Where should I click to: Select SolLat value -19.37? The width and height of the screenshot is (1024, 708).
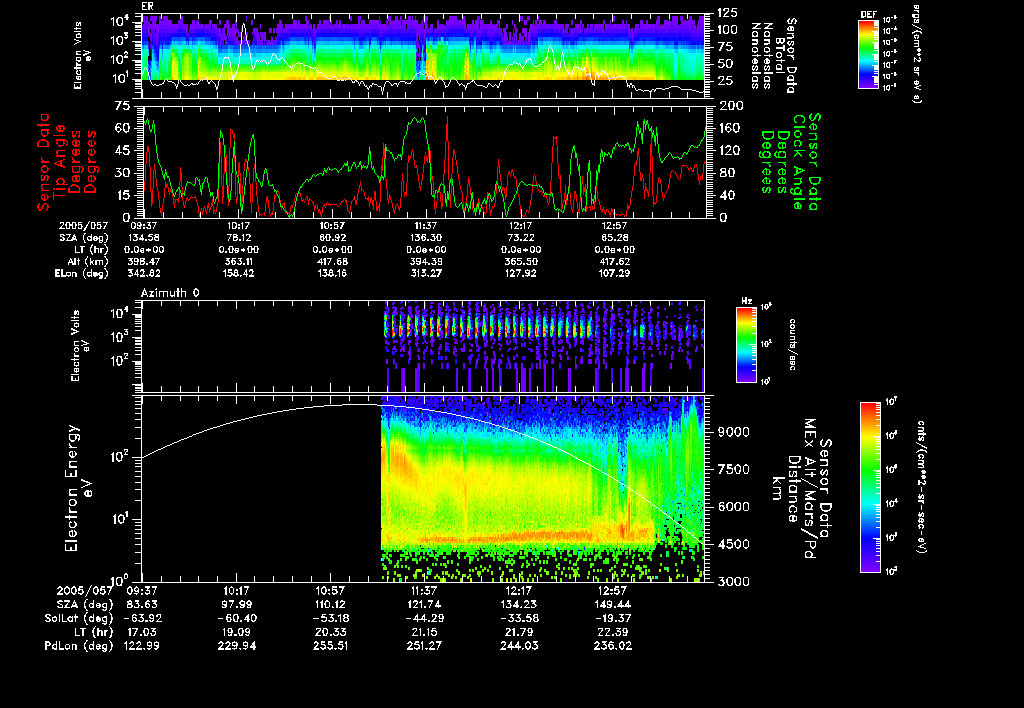pos(613,619)
